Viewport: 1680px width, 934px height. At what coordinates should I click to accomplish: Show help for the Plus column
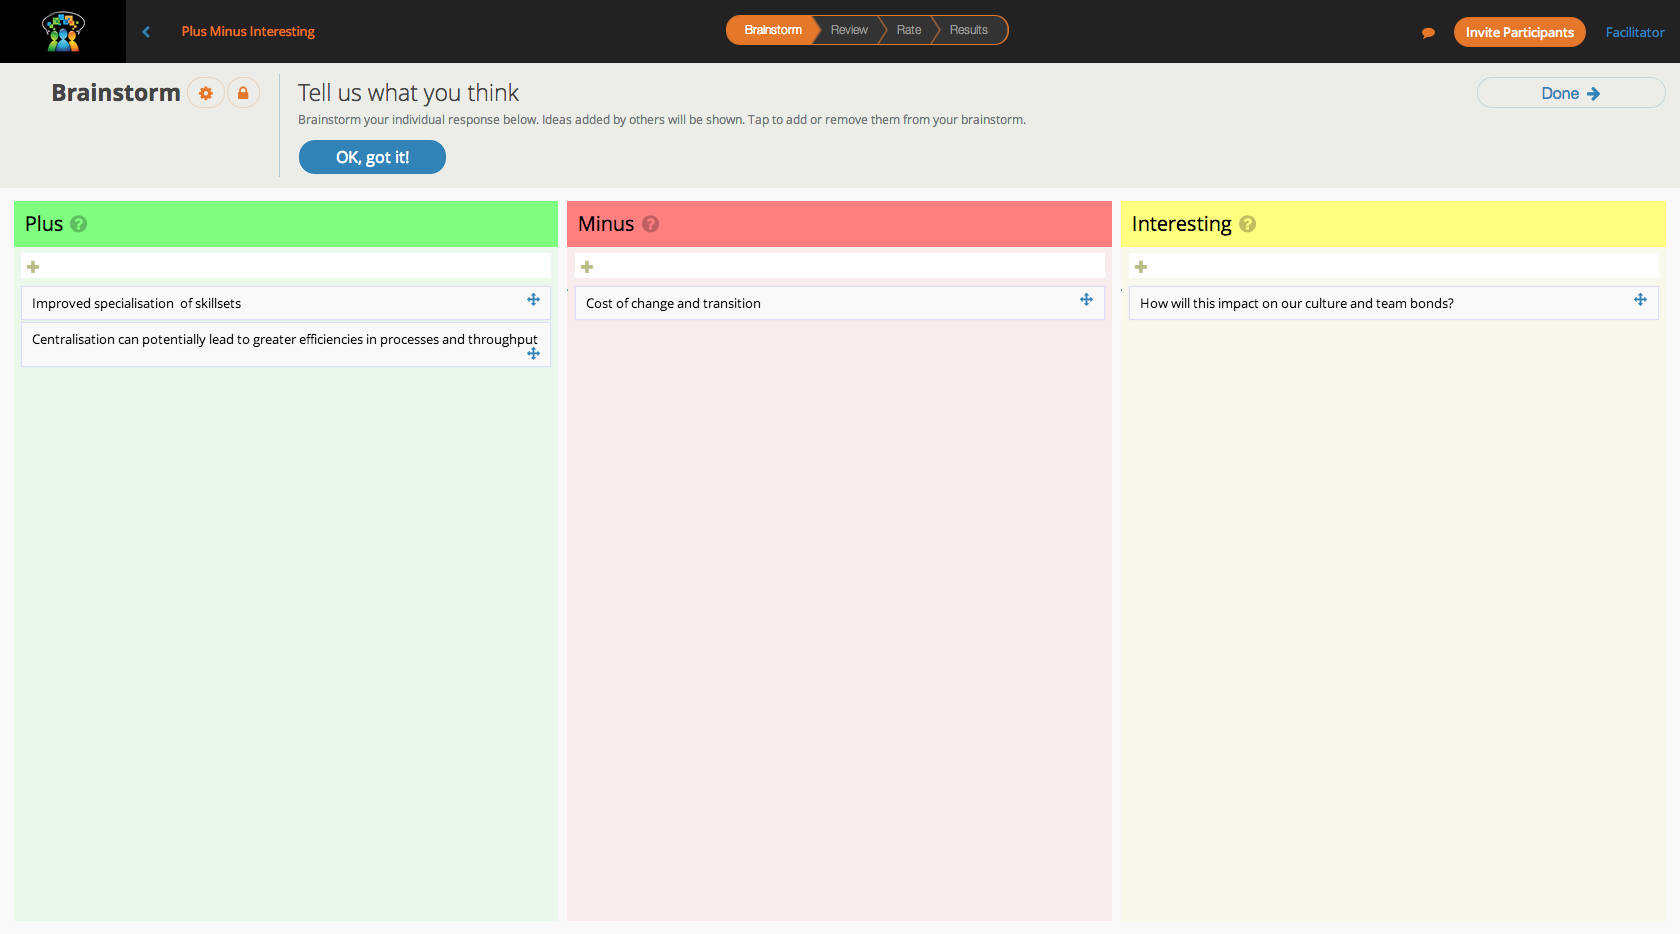pos(79,224)
